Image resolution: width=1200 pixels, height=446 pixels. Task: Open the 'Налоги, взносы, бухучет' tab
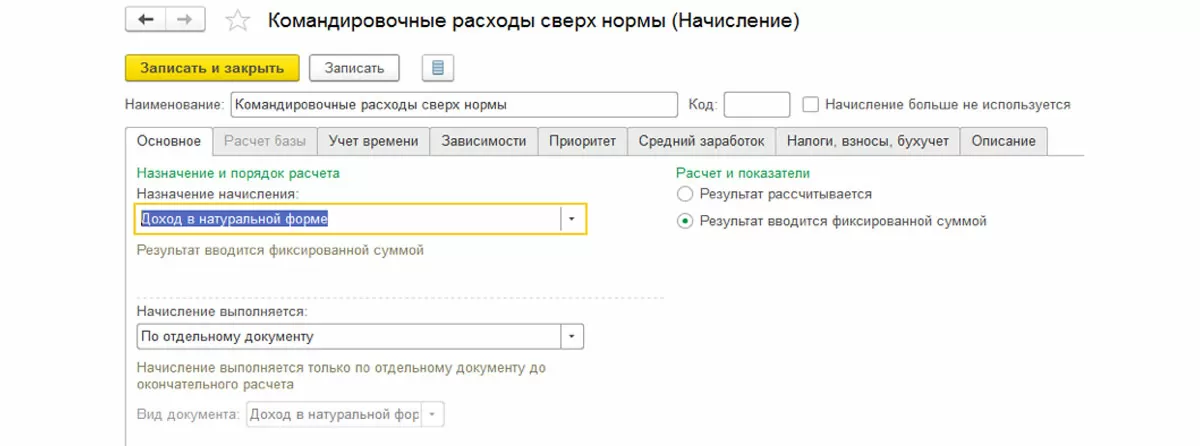(x=867, y=141)
